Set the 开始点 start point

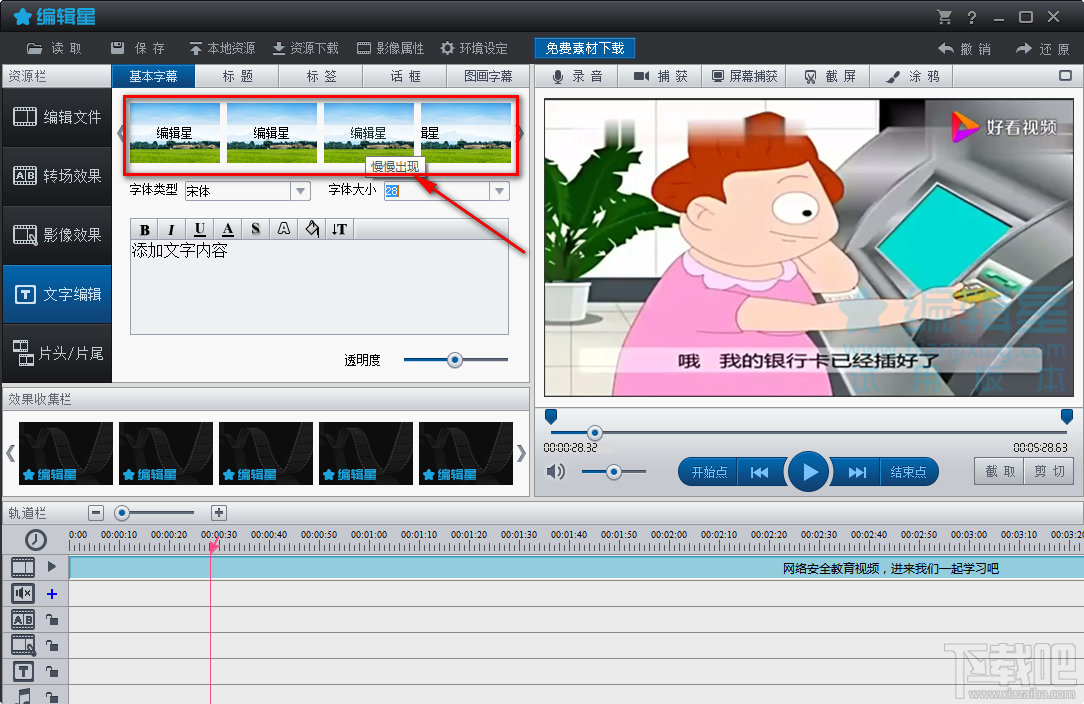(709, 472)
